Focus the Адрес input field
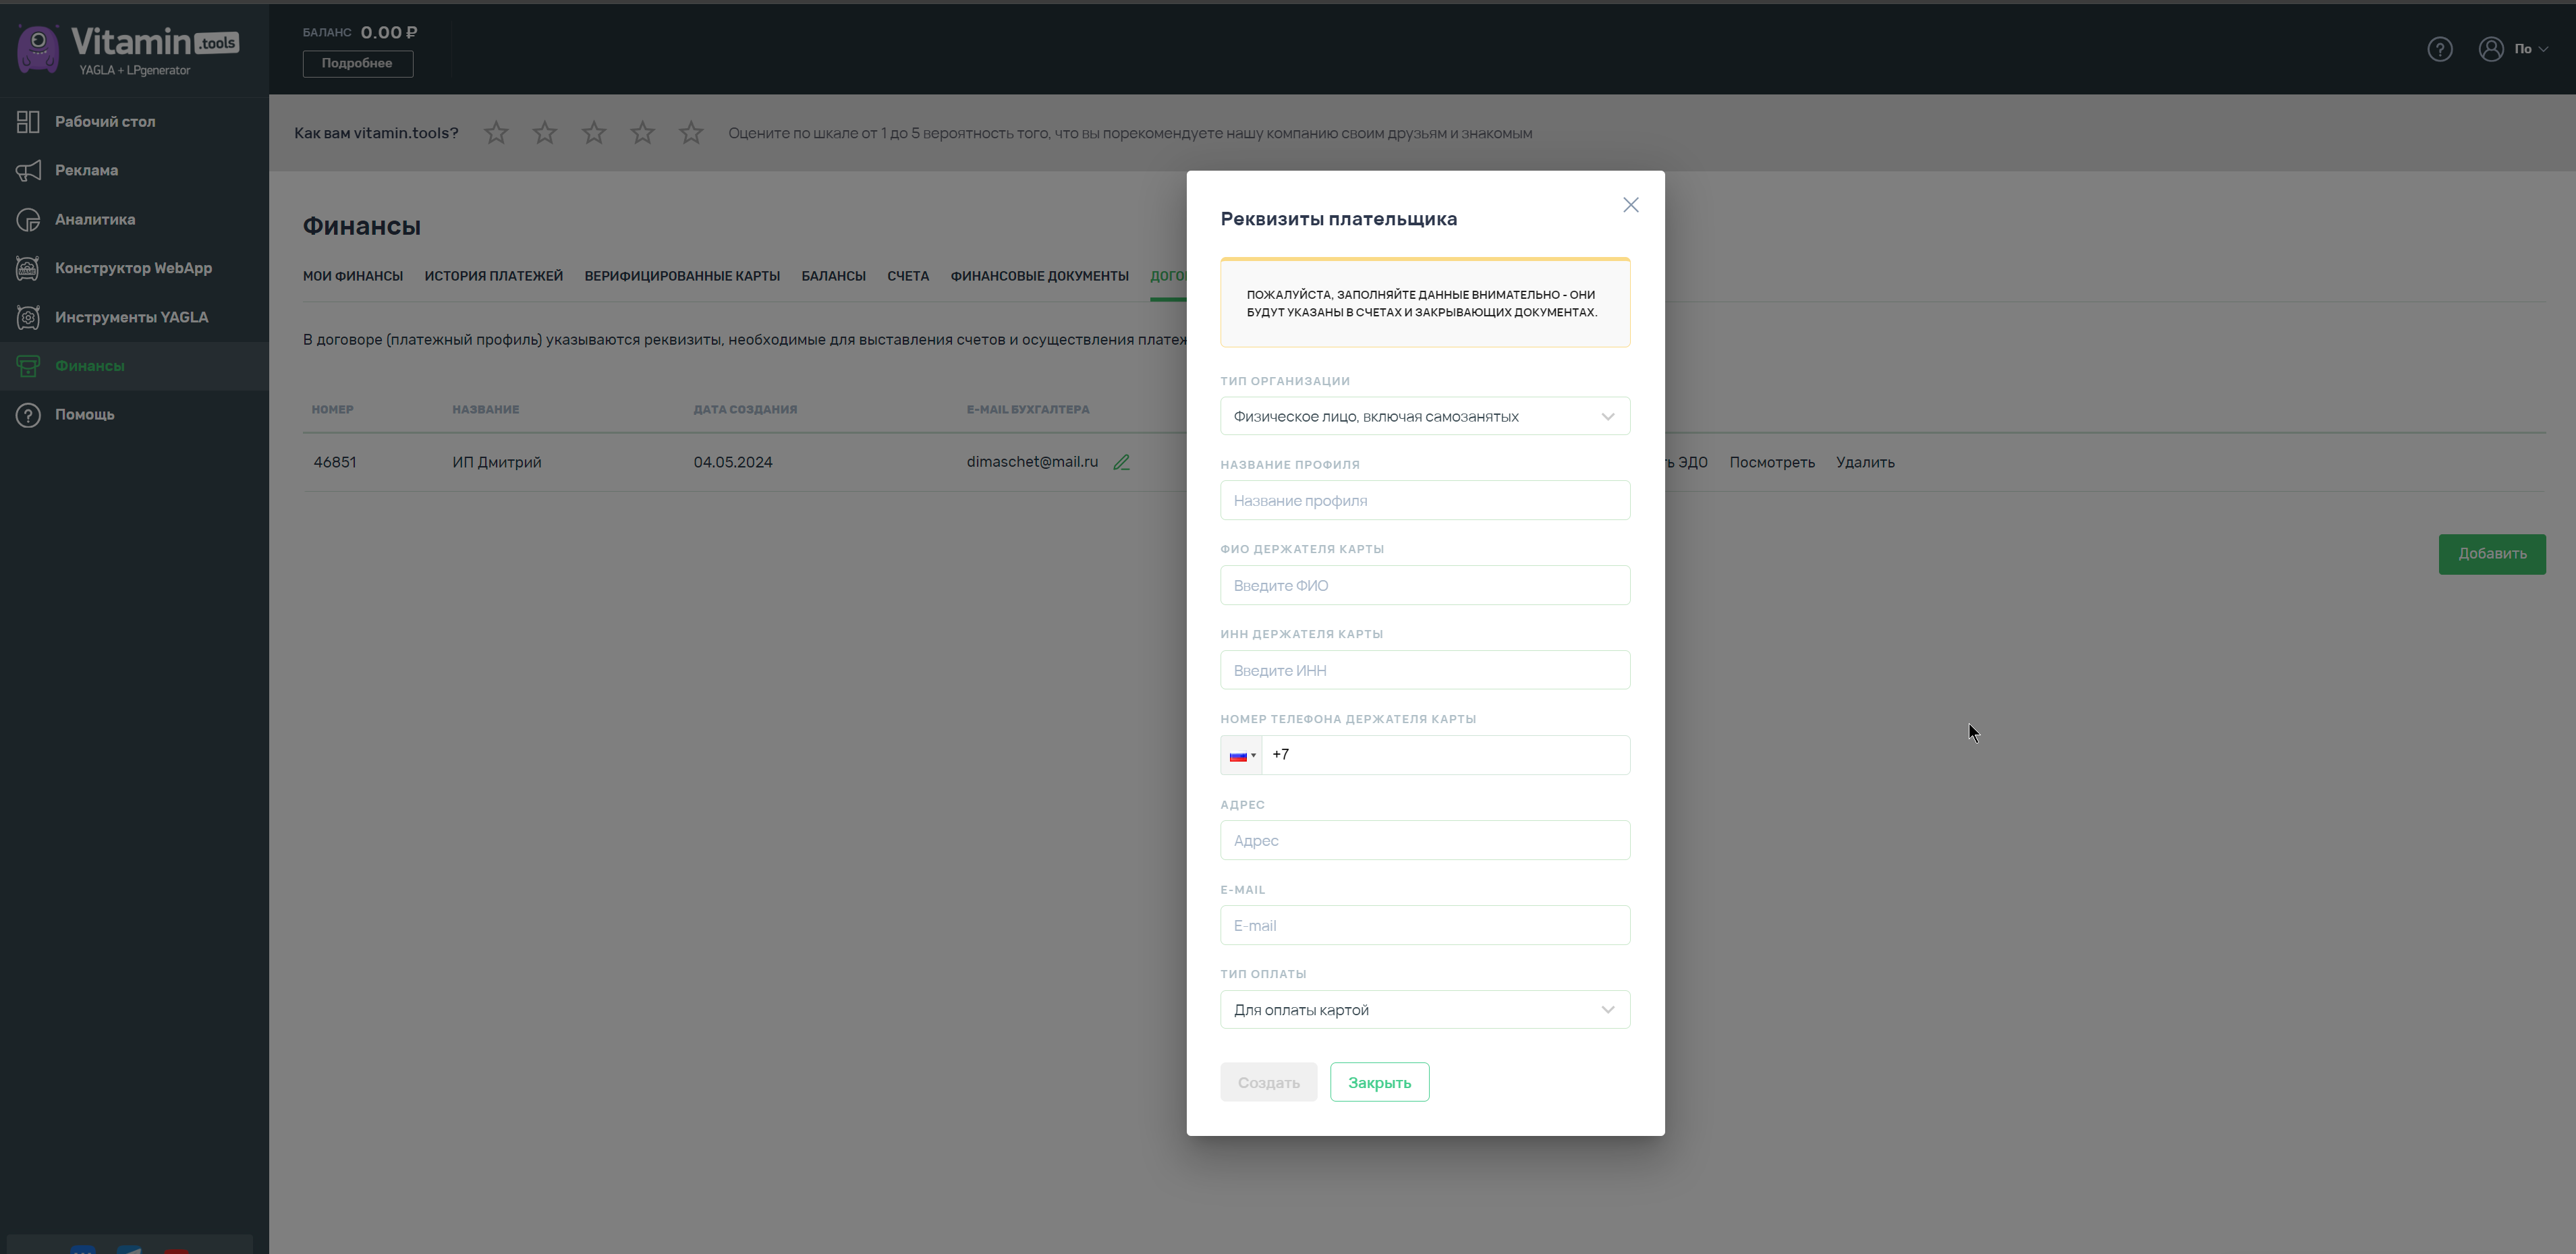 pos(1425,840)
